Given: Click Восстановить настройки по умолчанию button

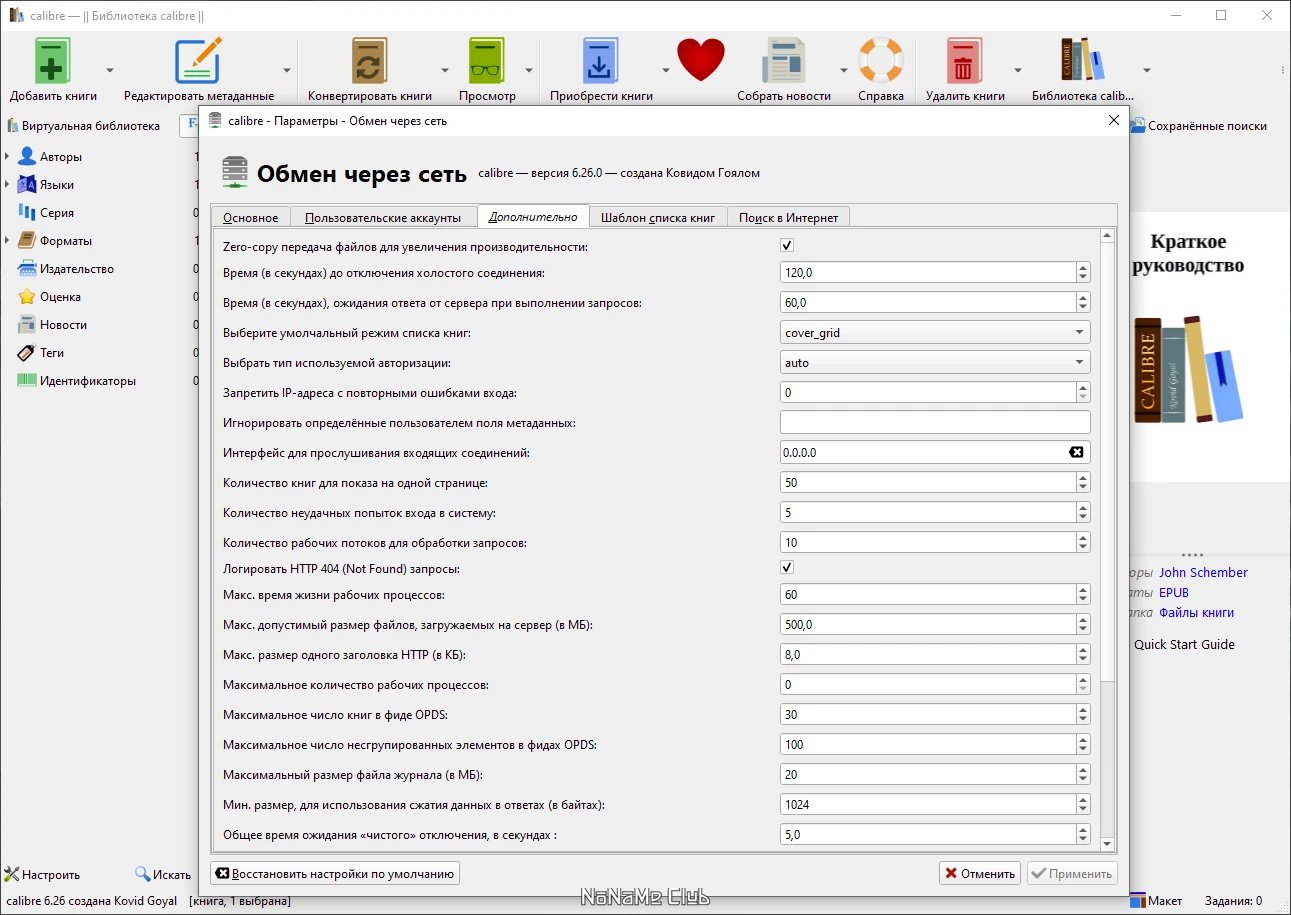Looking at the screenshot, I should point(335,873).
